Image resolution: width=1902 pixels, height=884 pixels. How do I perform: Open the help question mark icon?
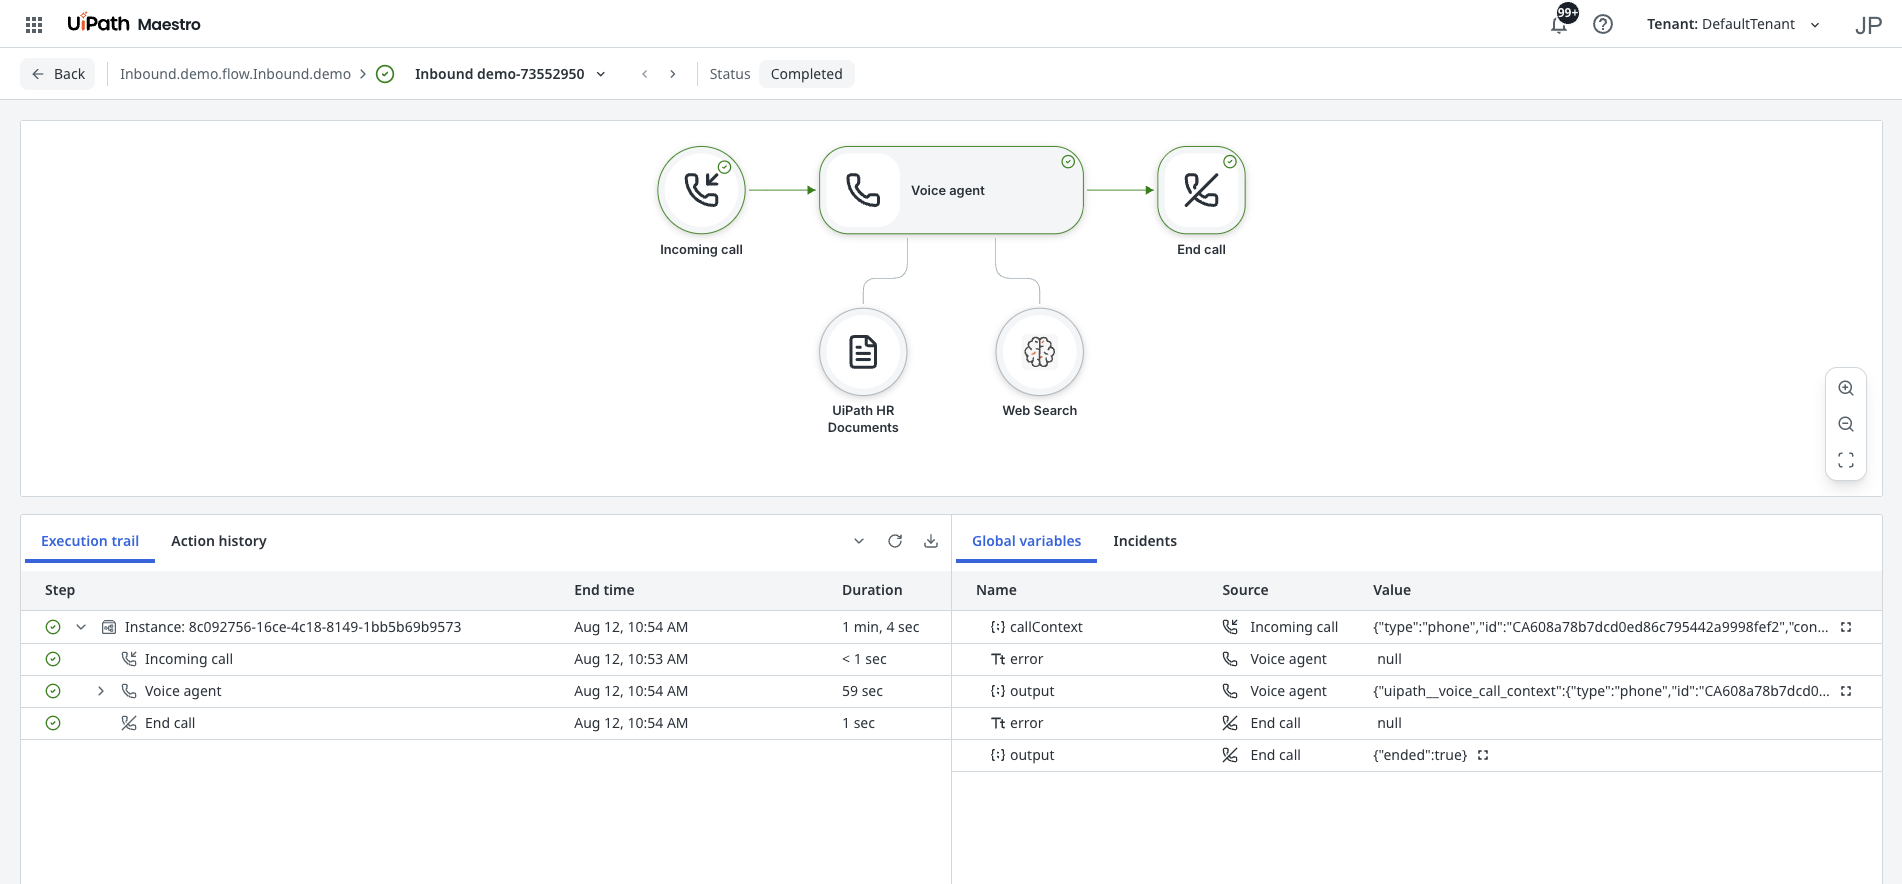point(1603,25)
